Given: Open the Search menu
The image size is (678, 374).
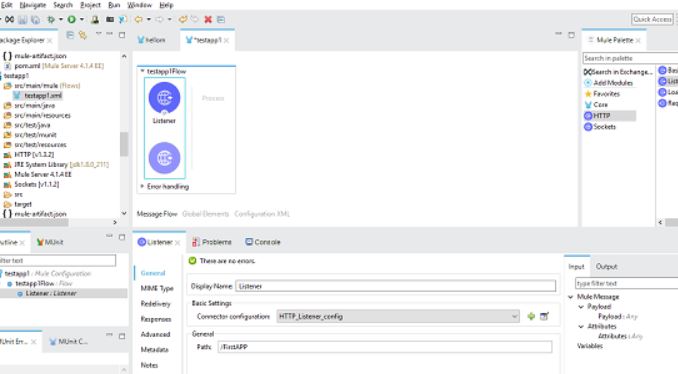Looking at the screenshot, I should click(x=63, y=5).
